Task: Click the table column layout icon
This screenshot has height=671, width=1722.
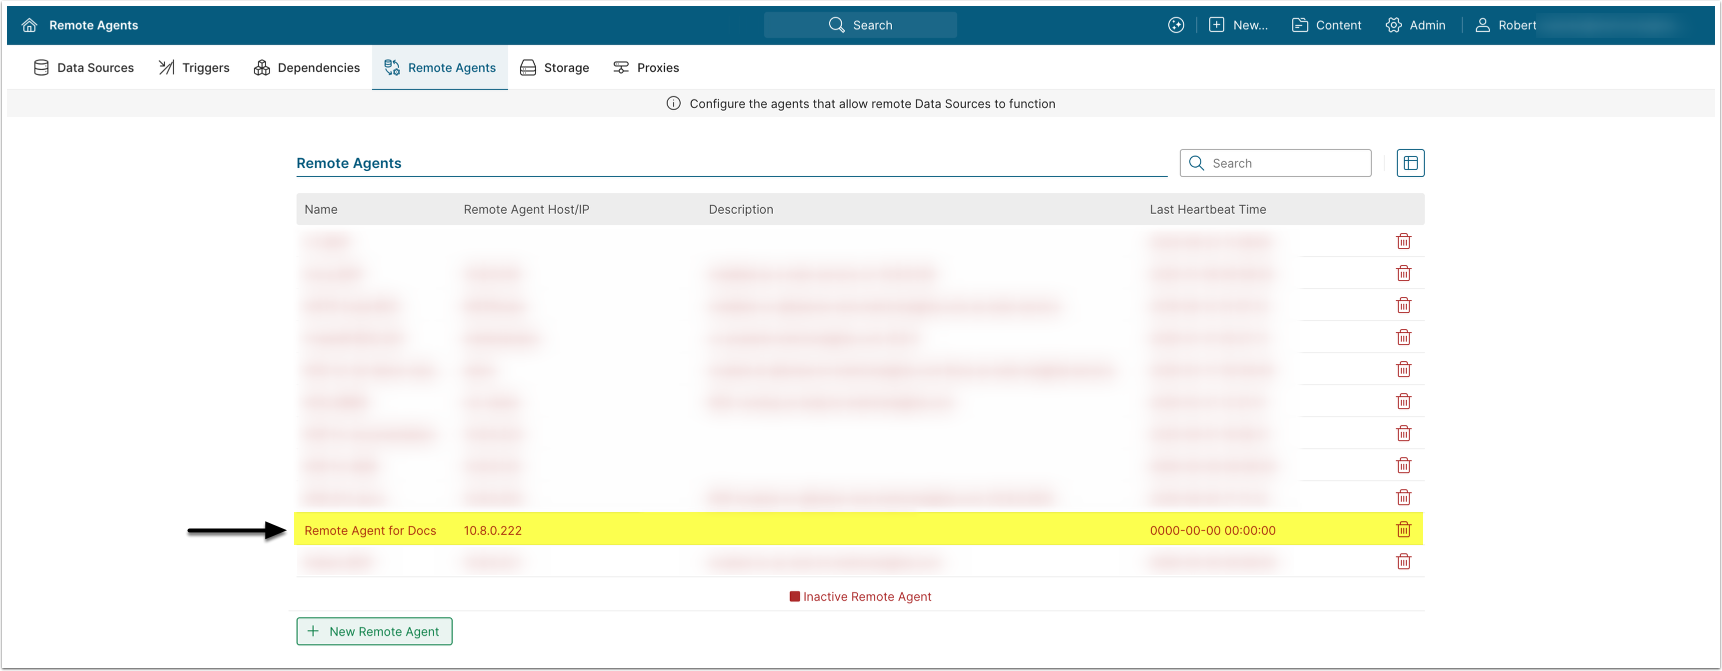Action: pos(1411,163)
